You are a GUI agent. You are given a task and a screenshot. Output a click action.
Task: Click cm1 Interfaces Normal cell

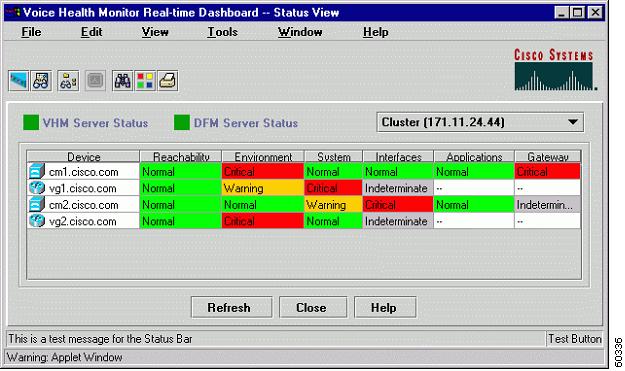tap(398, 171)
